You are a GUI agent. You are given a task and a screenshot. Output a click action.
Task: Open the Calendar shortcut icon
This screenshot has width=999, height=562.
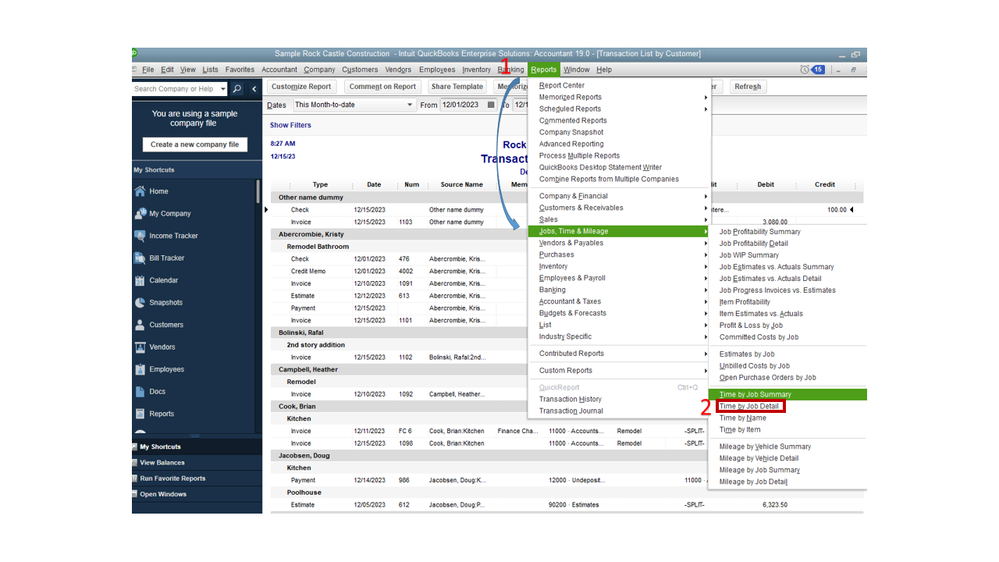click(x=140, y=280)
